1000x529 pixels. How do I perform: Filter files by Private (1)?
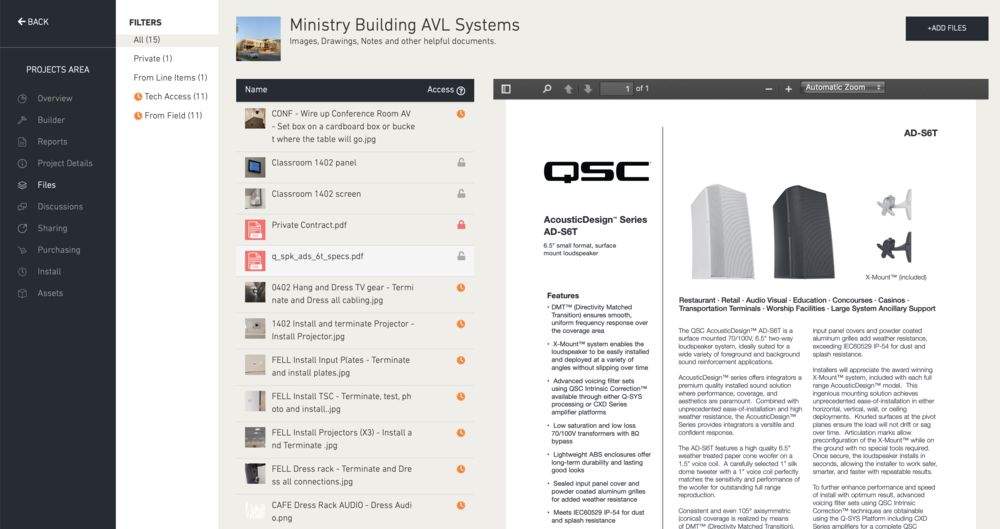coord(152,58)
